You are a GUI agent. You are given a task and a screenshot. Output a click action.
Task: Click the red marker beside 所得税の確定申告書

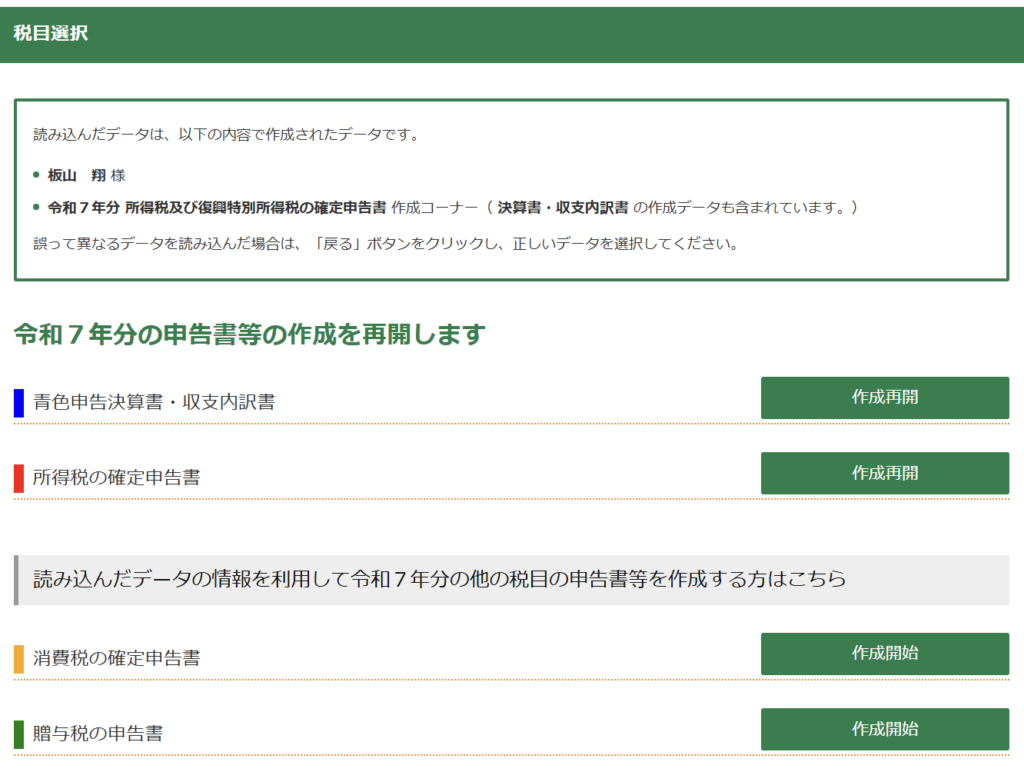19,478
